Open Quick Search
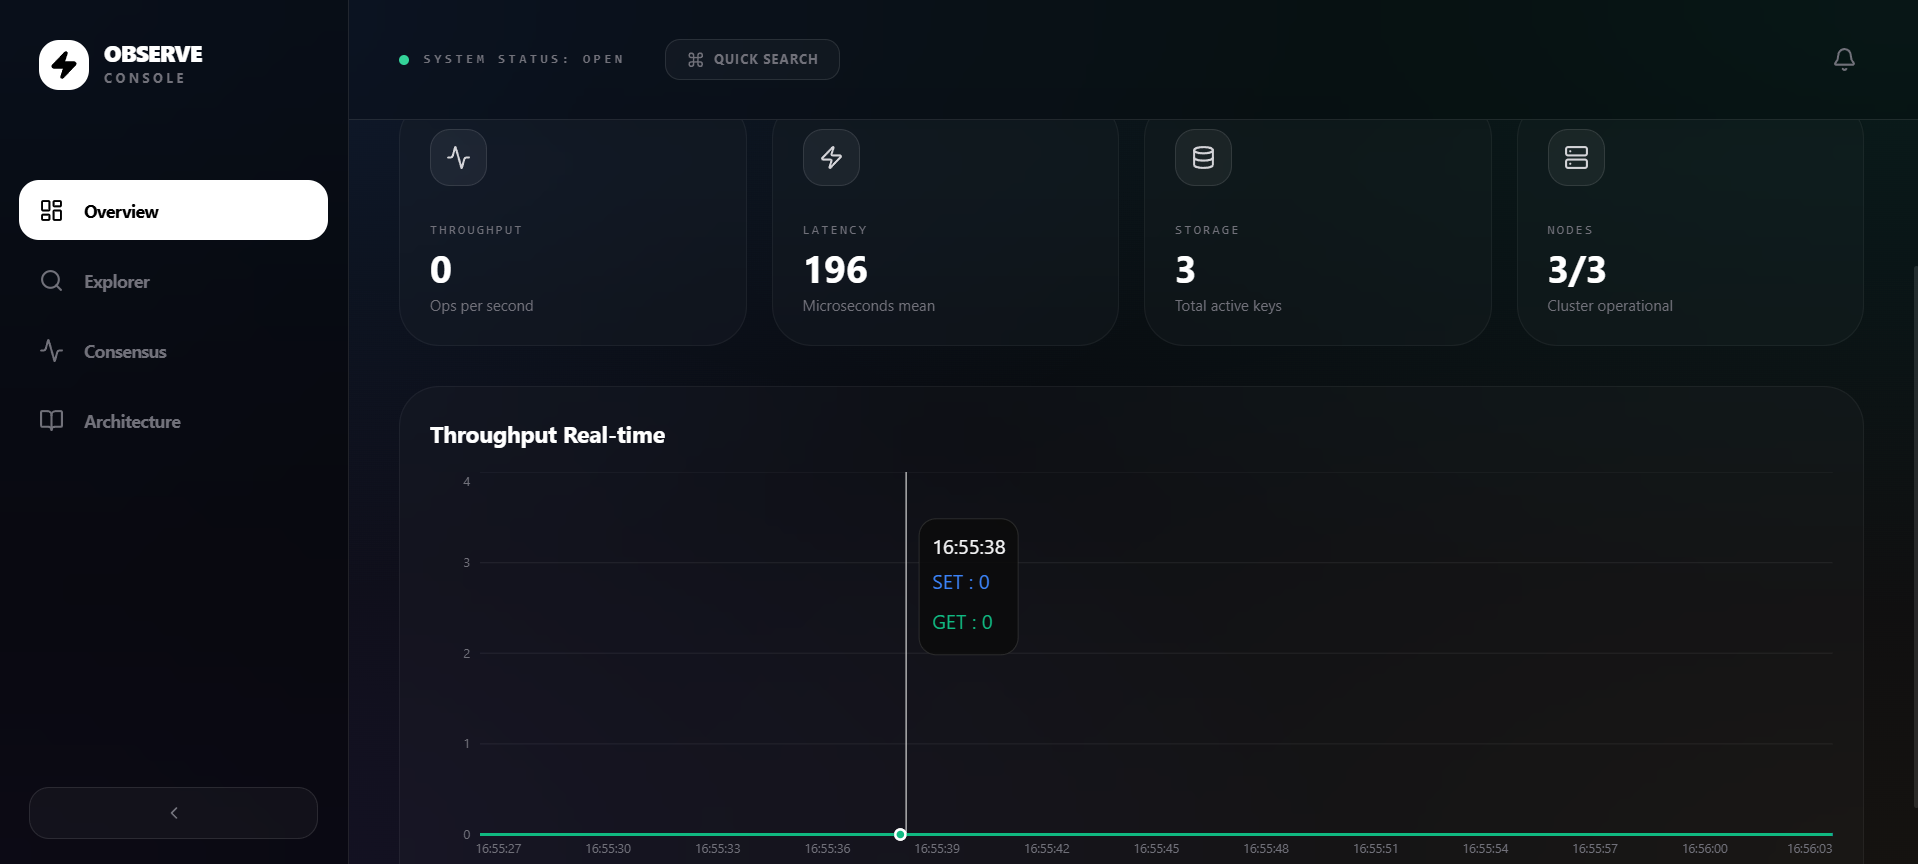Image resolution: width=1918 pixels, height=864 pixels. [x=752, y=60]
